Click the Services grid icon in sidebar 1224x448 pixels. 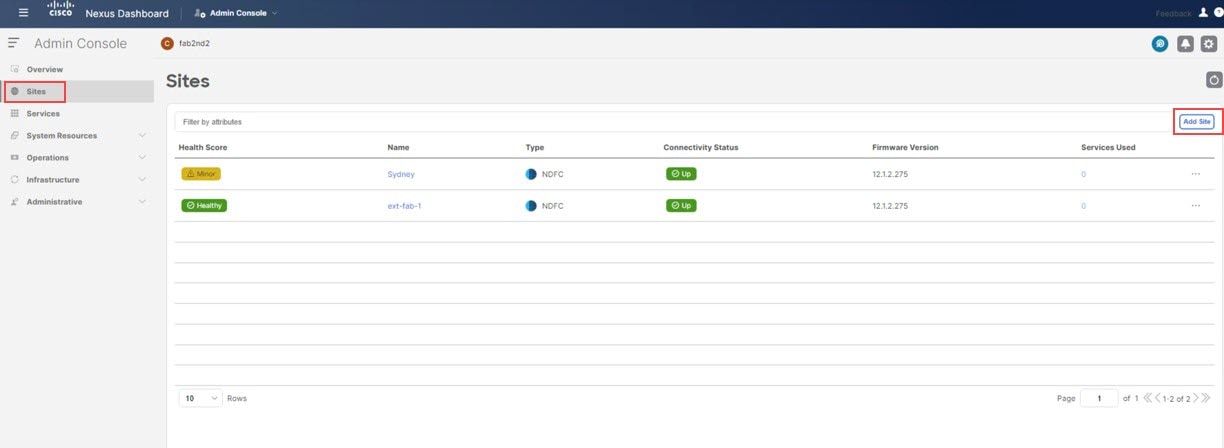[14, 113]
